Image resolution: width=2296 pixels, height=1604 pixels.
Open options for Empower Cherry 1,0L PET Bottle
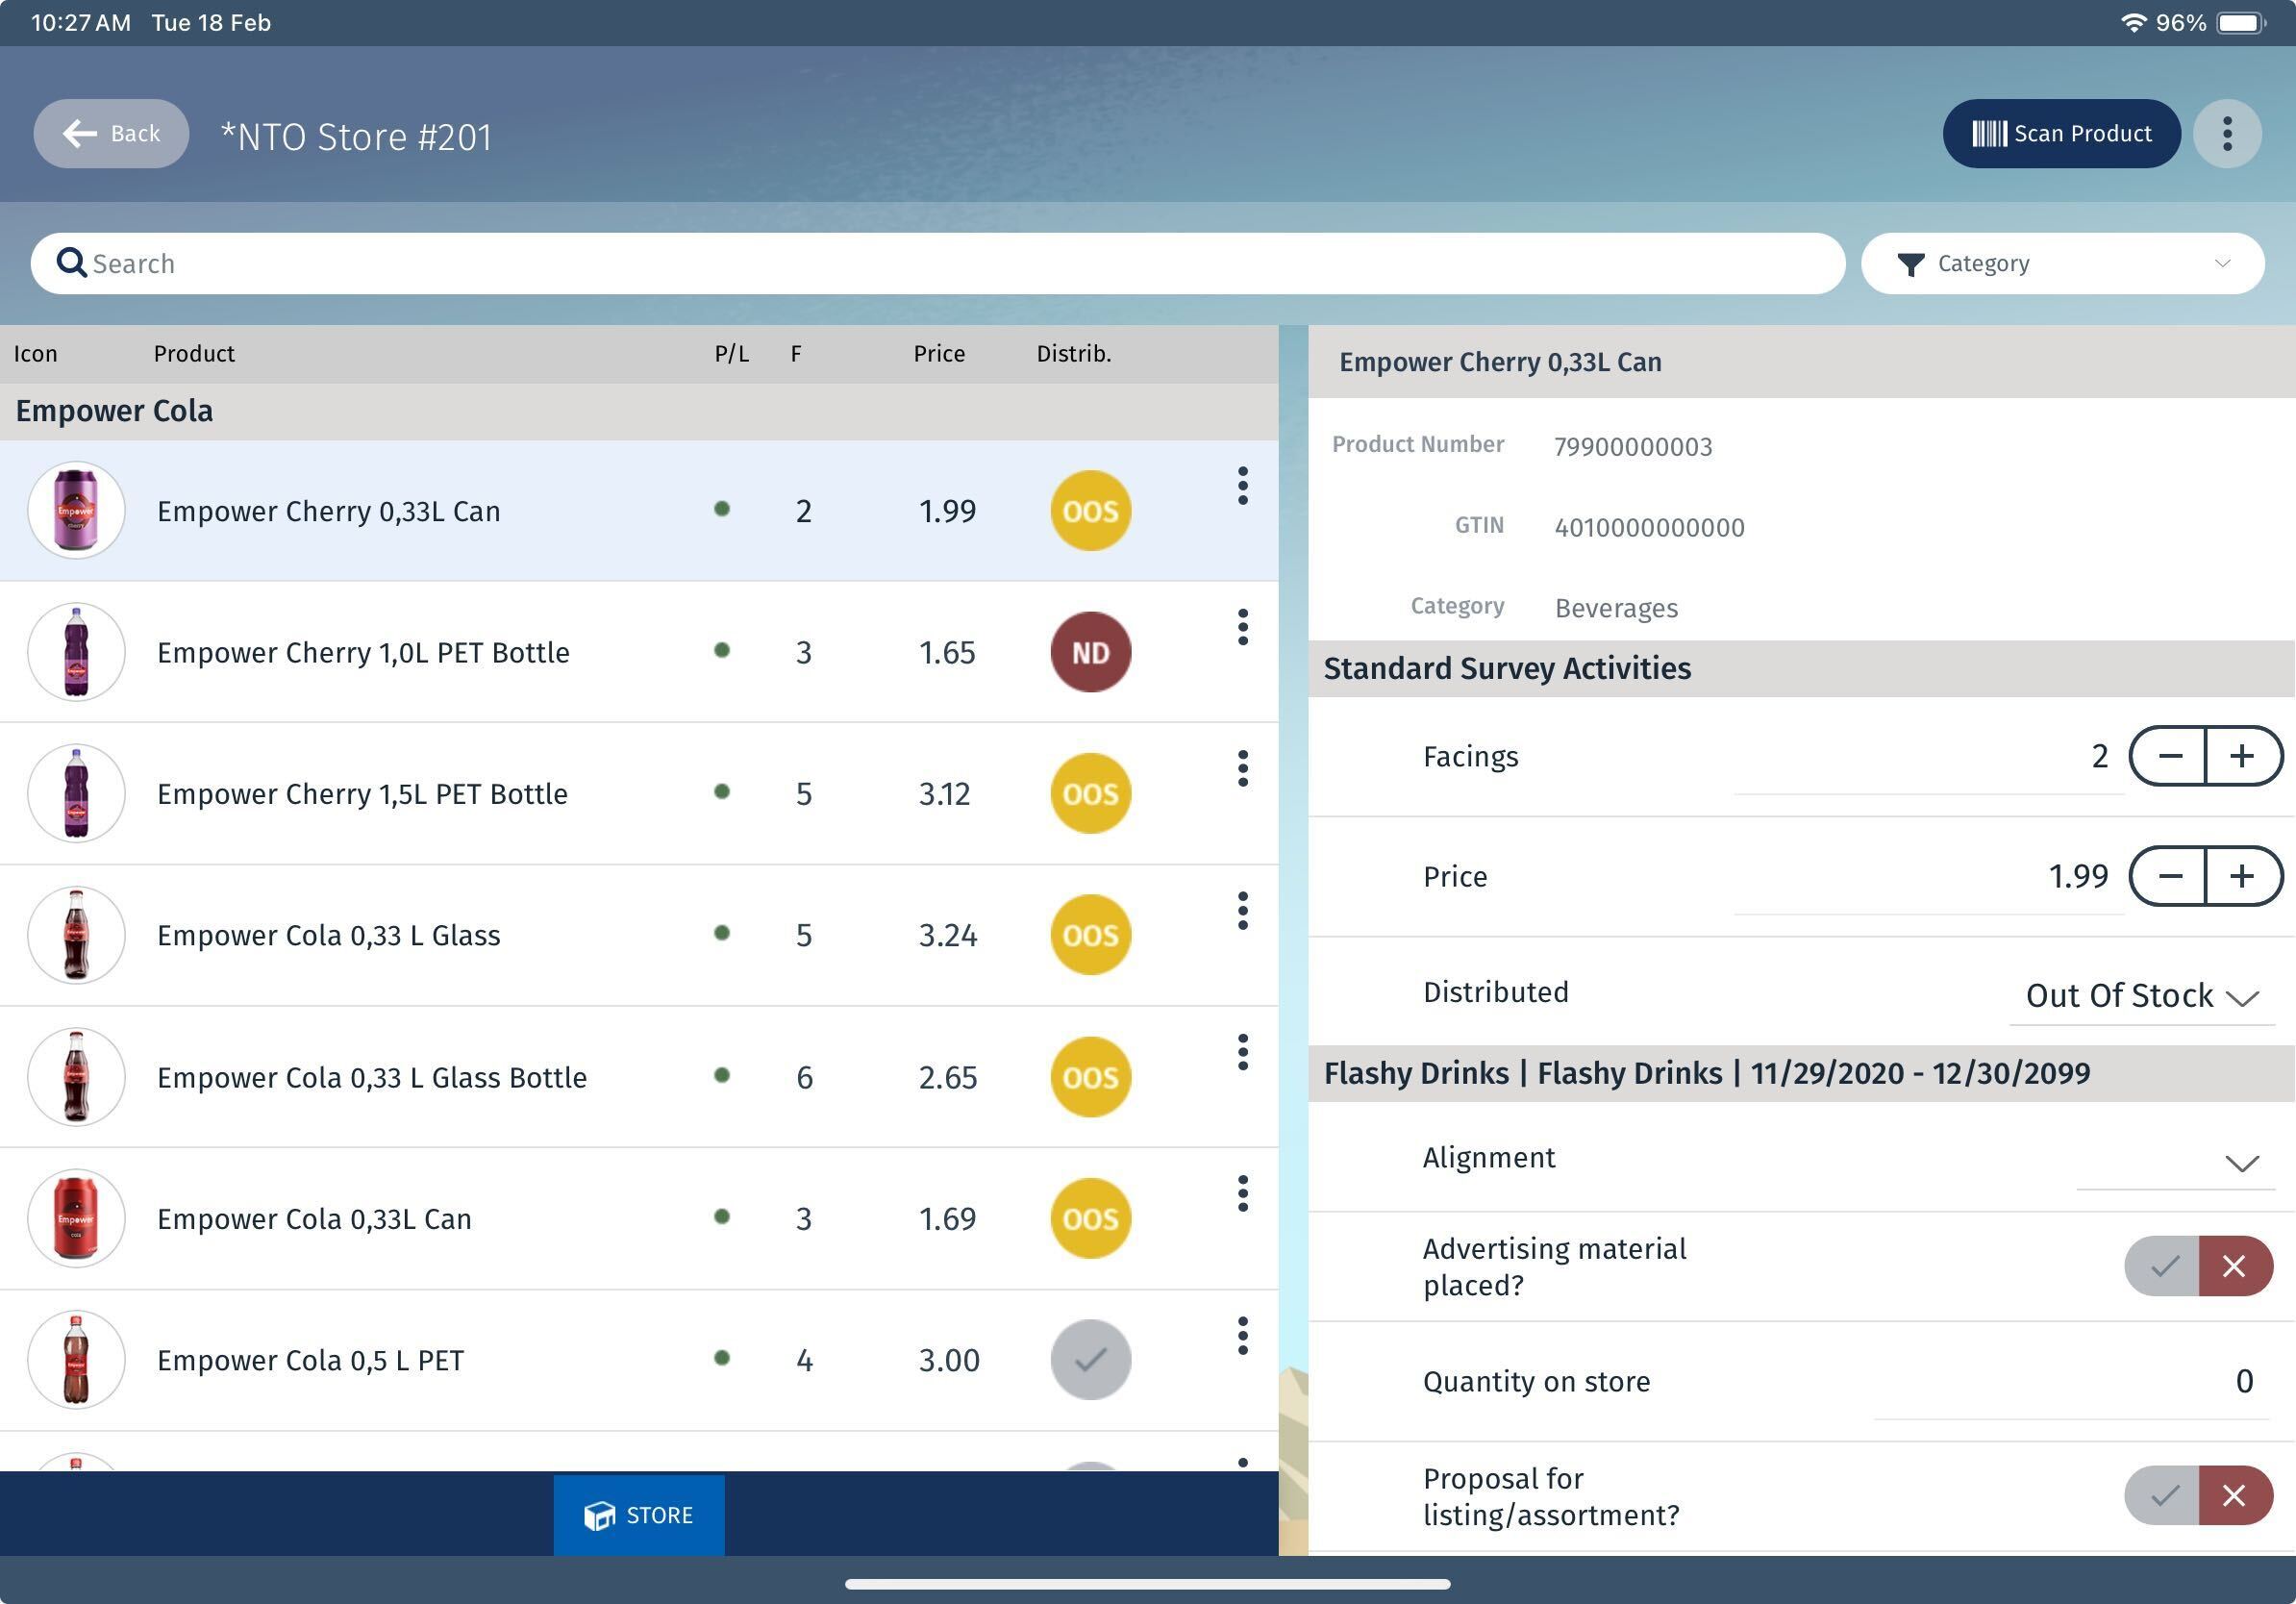(1242, 627)
